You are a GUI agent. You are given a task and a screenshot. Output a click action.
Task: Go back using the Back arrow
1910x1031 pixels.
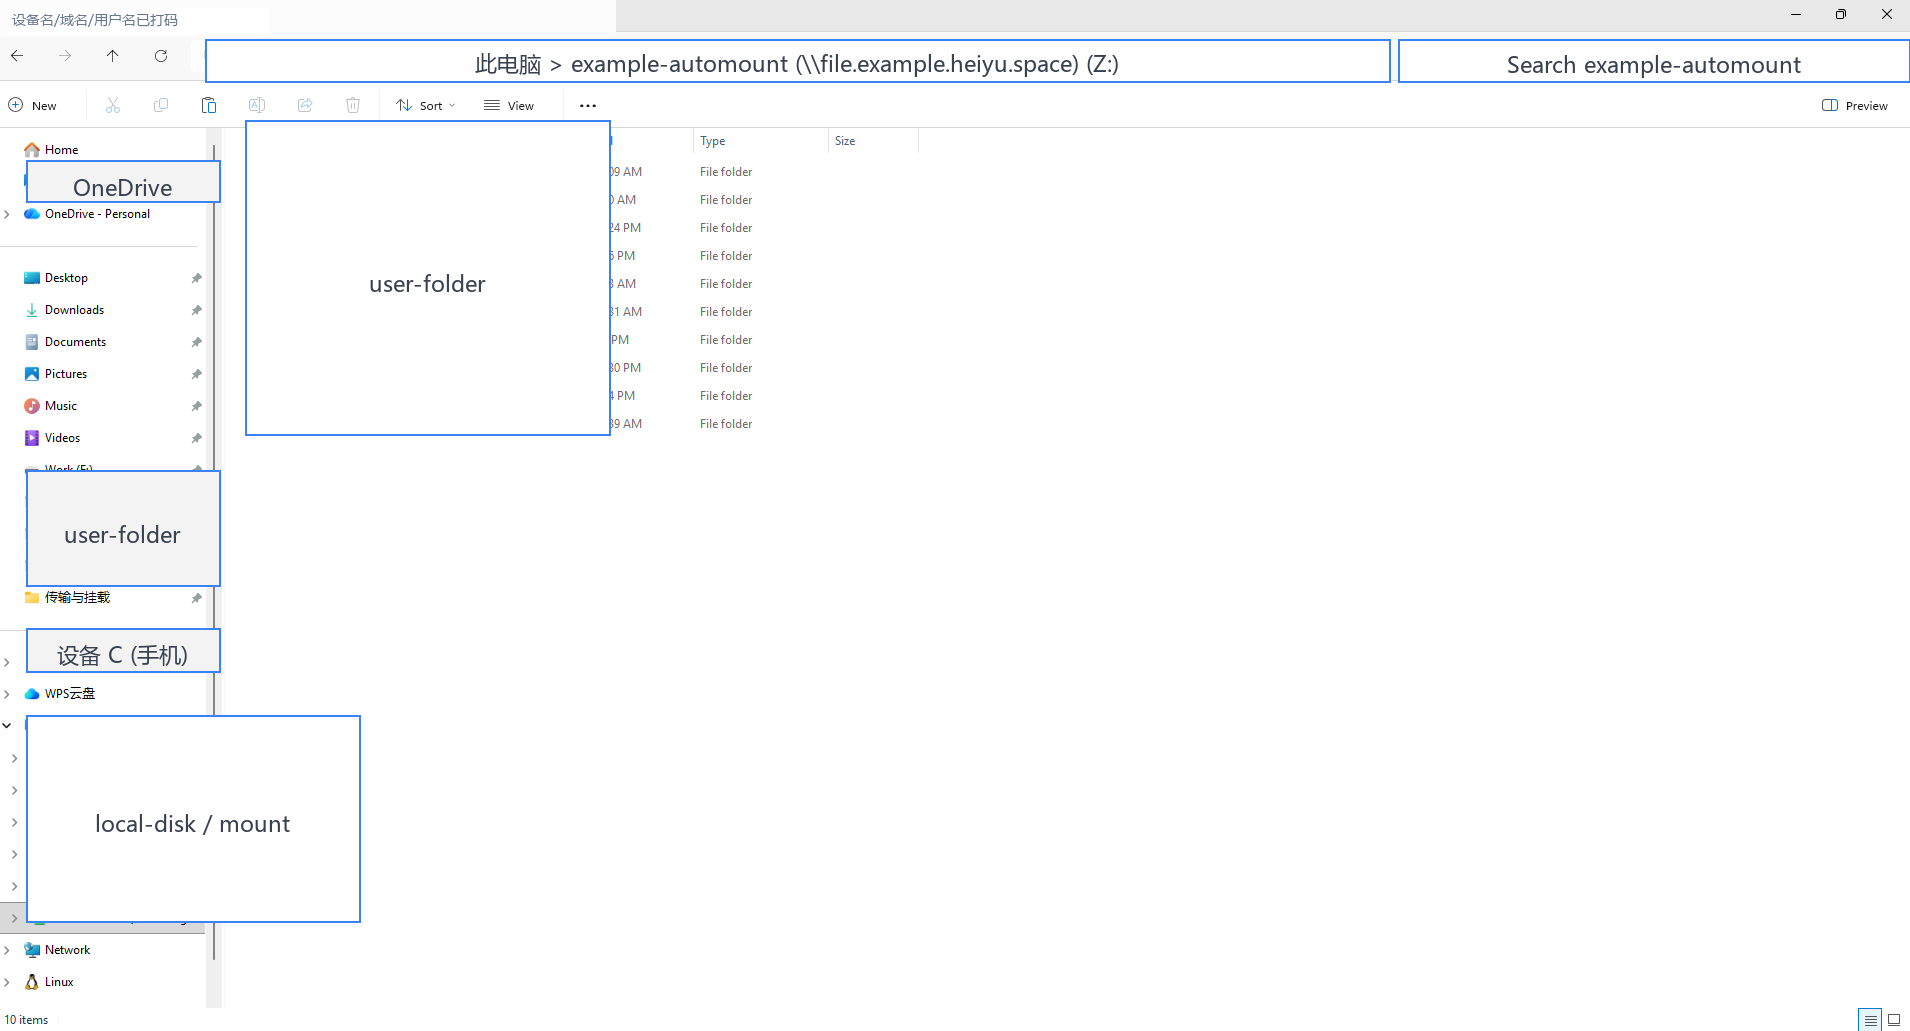[x=17, y=56]
